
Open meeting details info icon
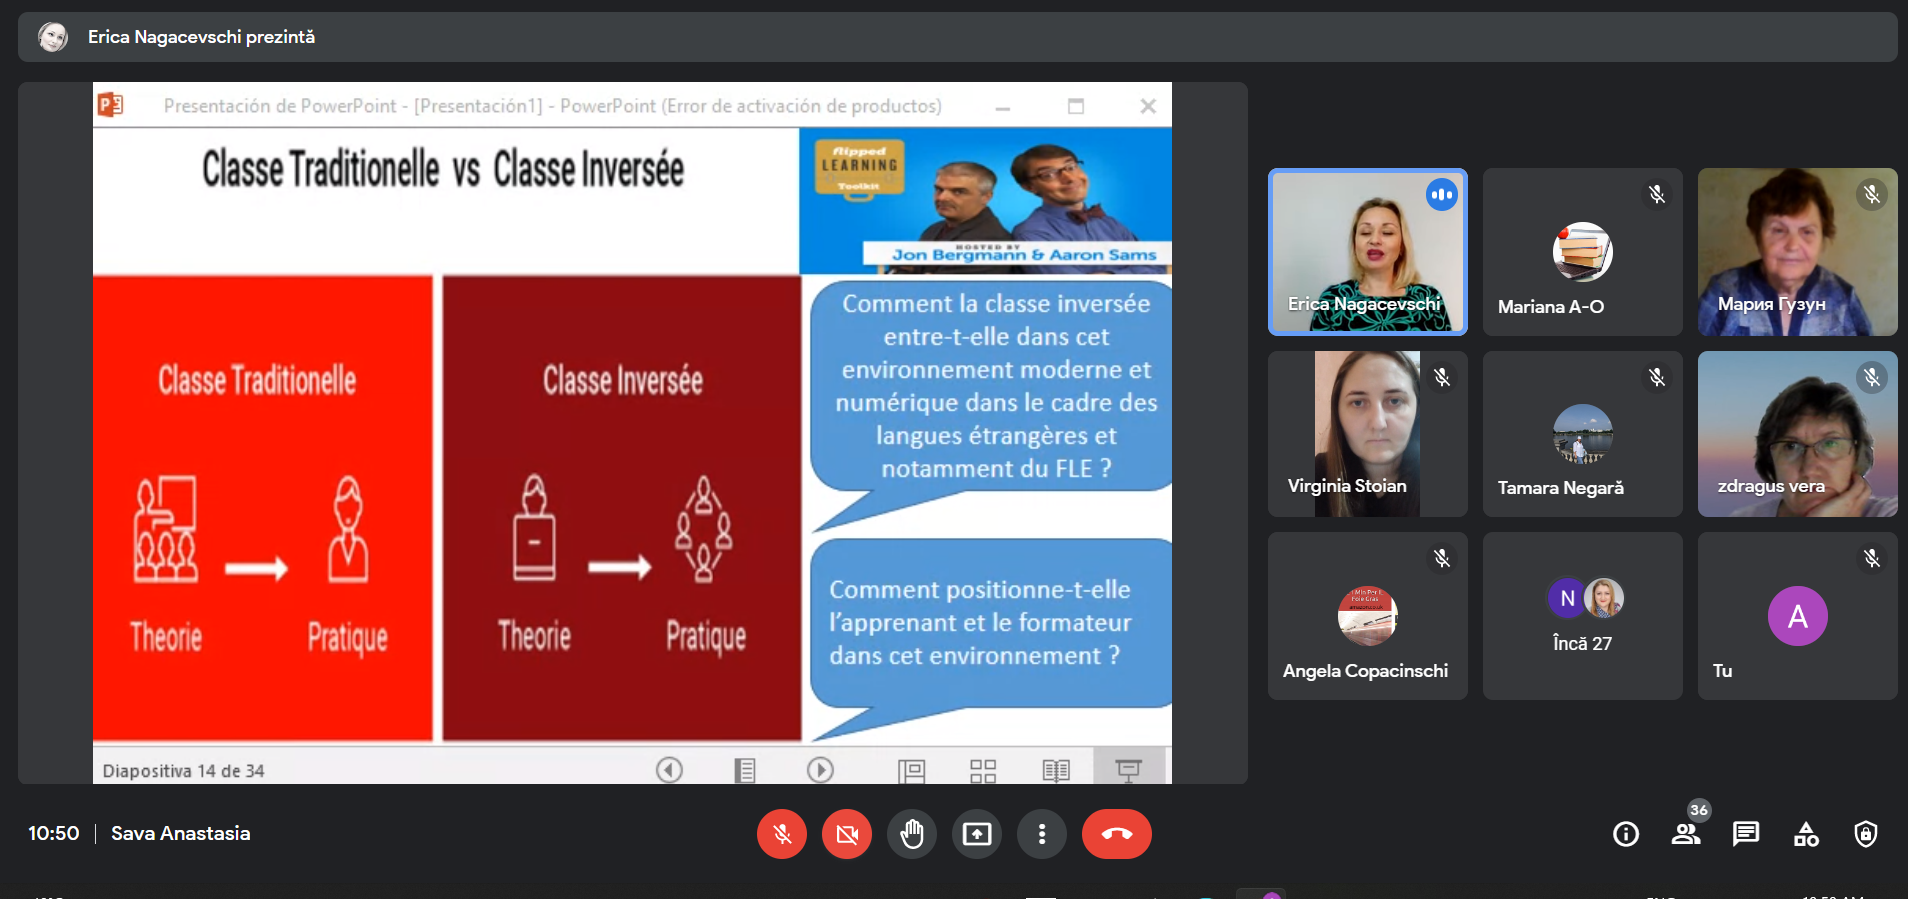(x=1626, y=834)
